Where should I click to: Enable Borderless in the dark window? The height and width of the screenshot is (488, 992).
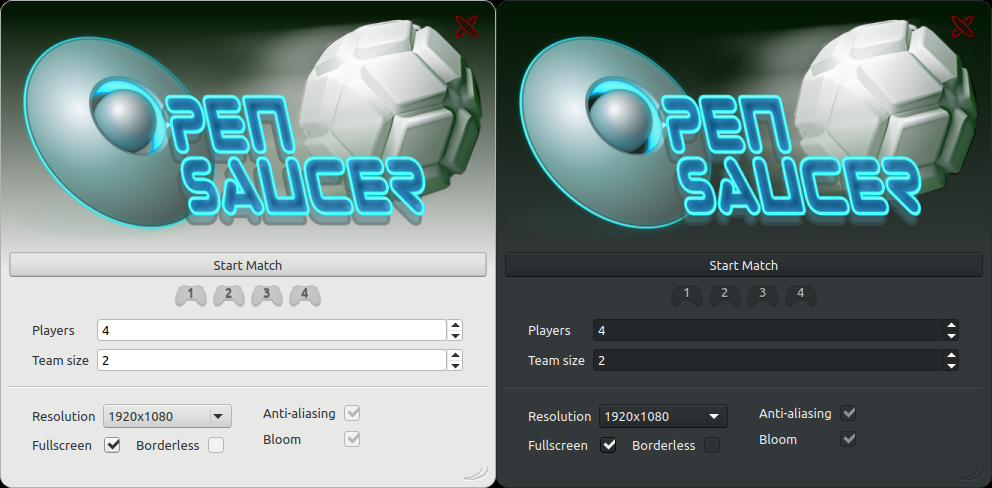click(x=712, y=445)
